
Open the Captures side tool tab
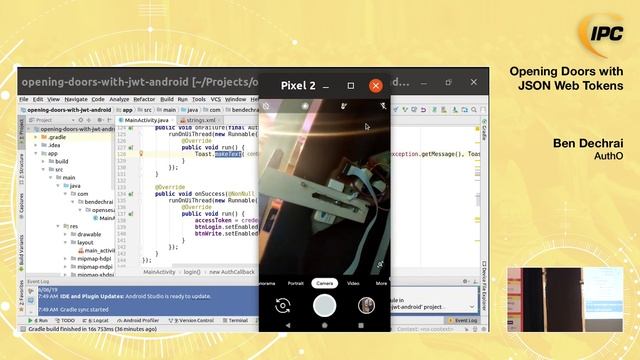click(x=22, y=206)
